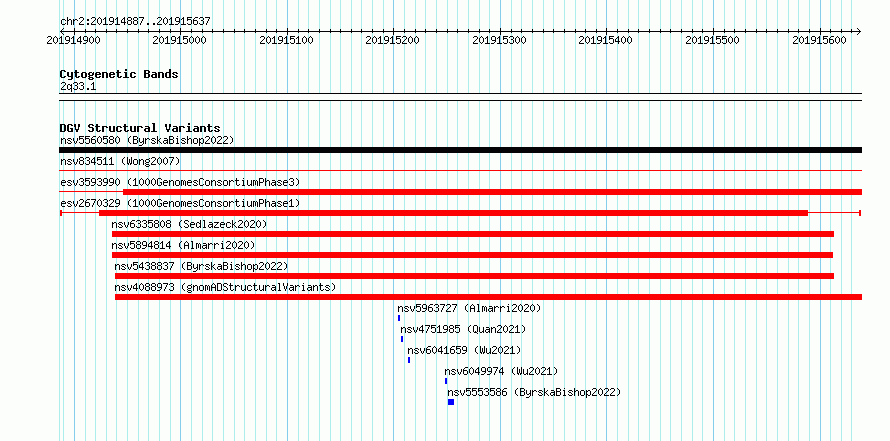The height and width of the screenshot is (441, 890).
Task: Click the 201915400 ruler position
Action: pos(605,40)
